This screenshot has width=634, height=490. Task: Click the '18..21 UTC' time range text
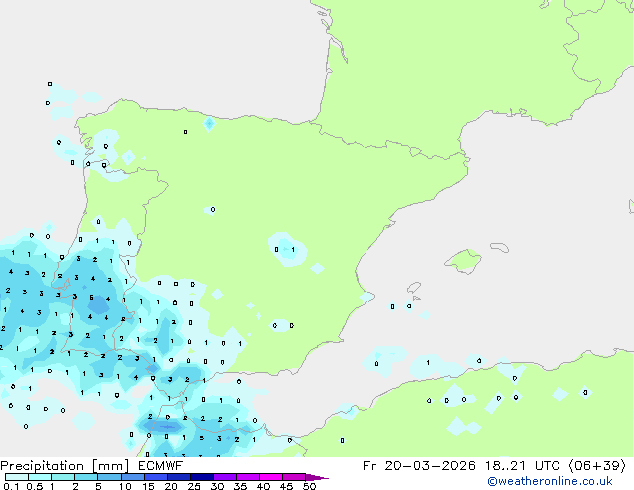click(522, 466)
